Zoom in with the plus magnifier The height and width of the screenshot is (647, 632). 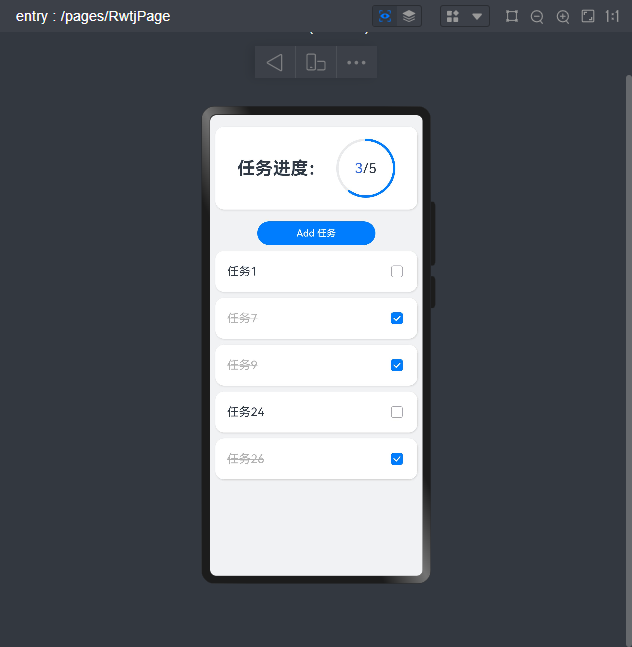(563, 17)
